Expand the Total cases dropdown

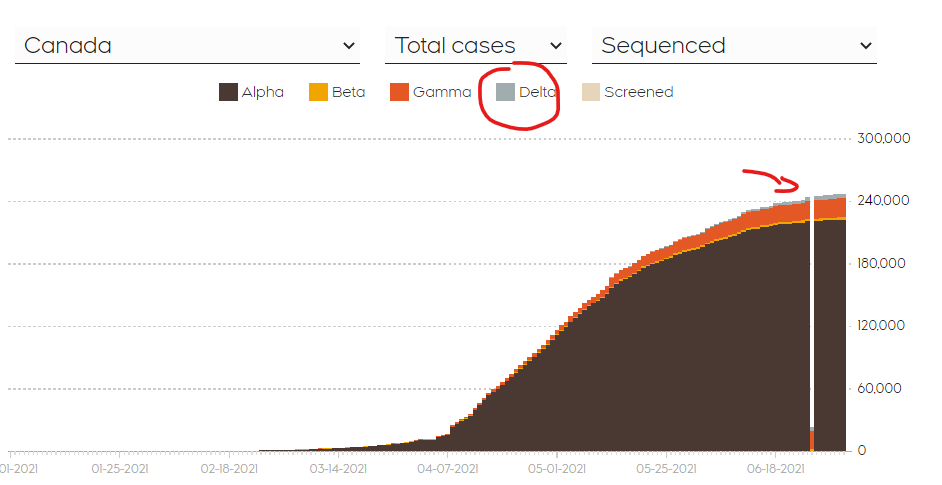(x=475, y=46)
